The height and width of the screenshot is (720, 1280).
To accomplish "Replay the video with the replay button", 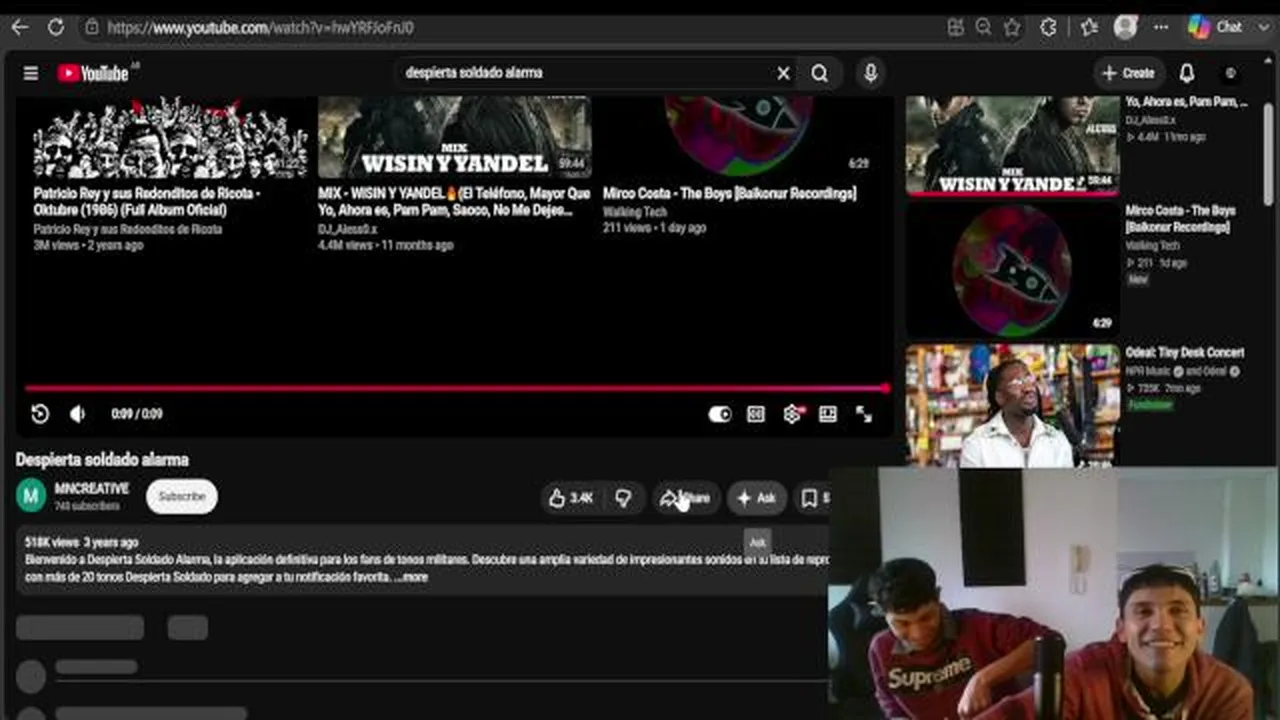I will click(x=40, y=414).
